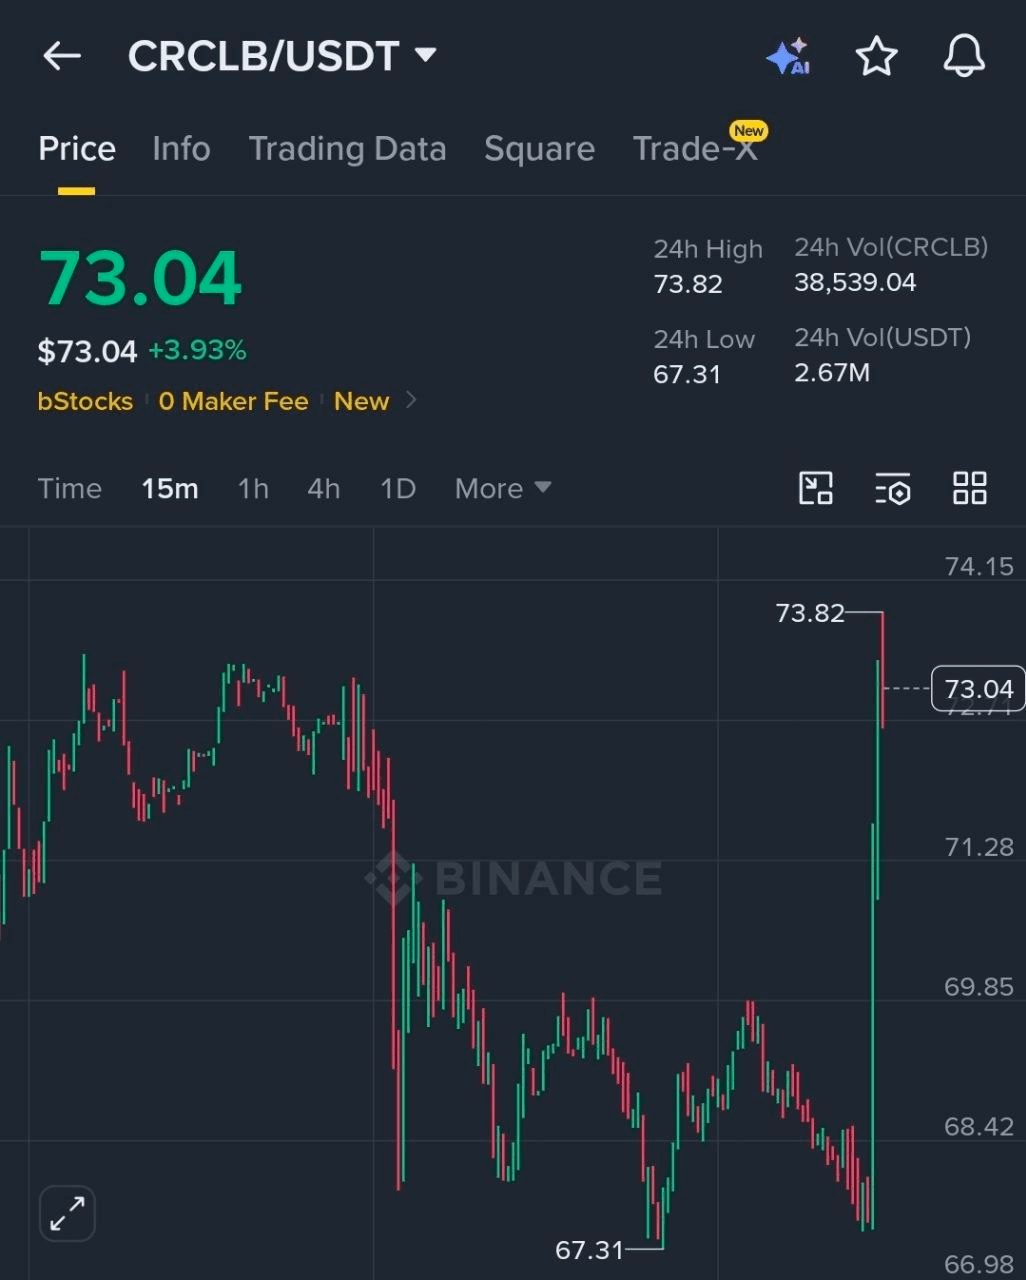Open the Square tab
Image resolution: width=1026 pixels, height=1280 pixels.
coord(539,149)
